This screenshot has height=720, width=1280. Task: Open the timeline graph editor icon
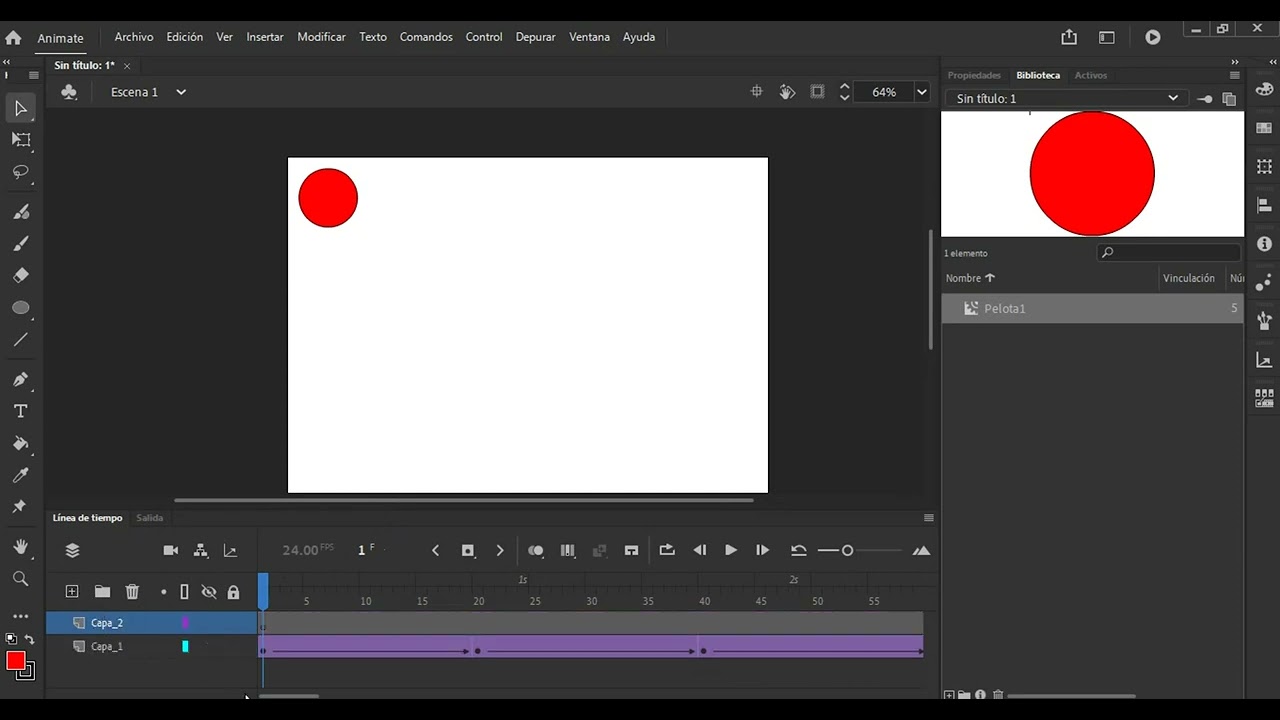point(230,550)
